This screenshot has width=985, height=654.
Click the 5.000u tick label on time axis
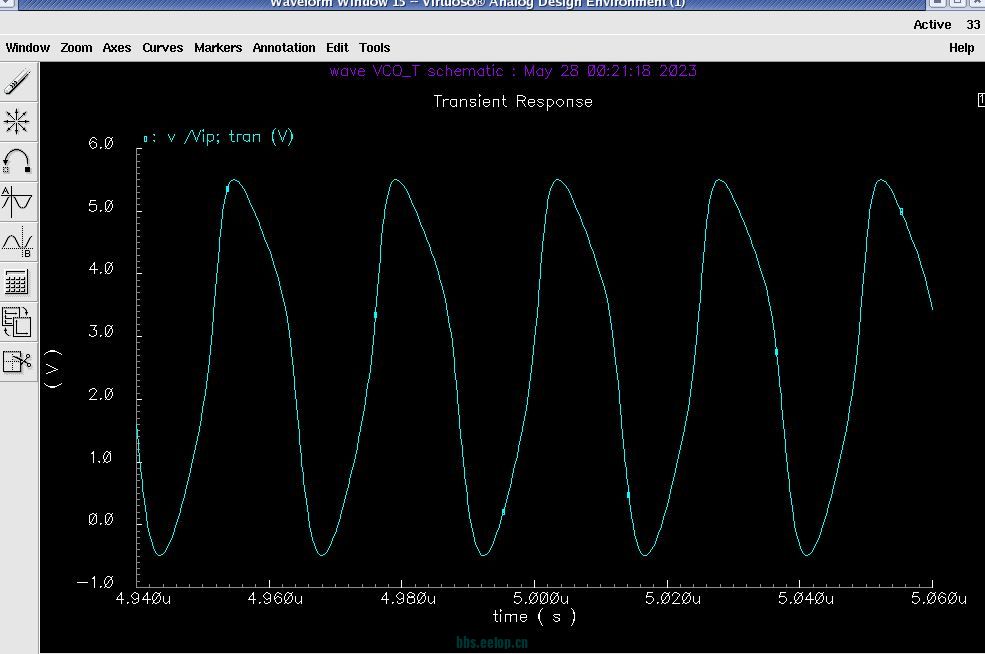pos(541,598)
